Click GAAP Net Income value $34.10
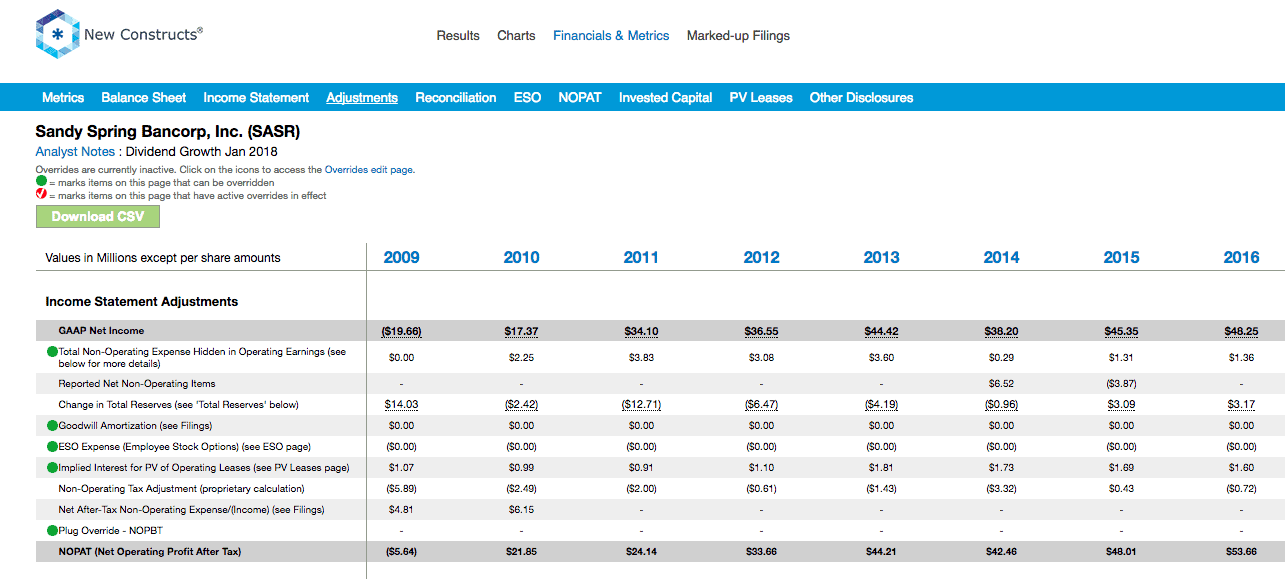Image resolution: width=1285 pixels, height=579 pixels. (x=641, y=331)
